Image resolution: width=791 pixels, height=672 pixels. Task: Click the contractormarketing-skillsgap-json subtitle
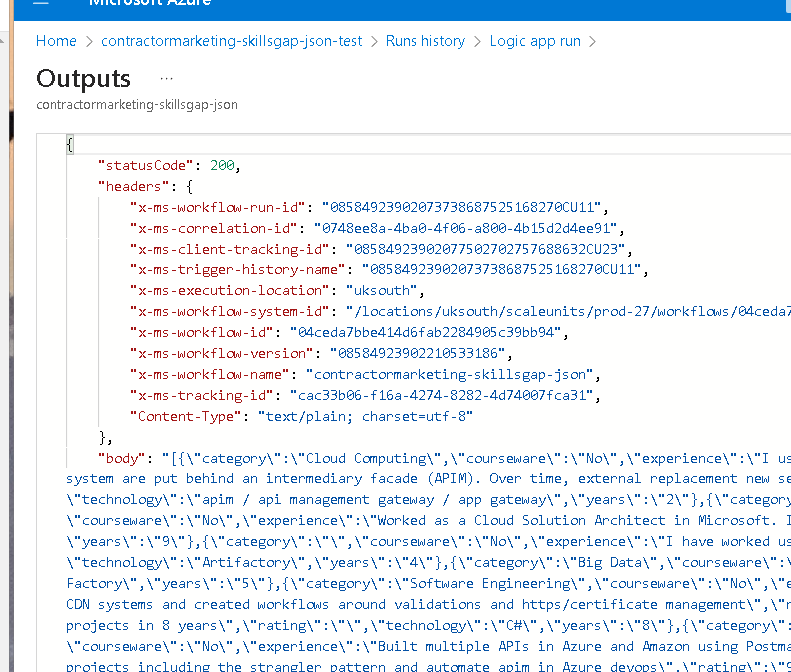(137, 104)
